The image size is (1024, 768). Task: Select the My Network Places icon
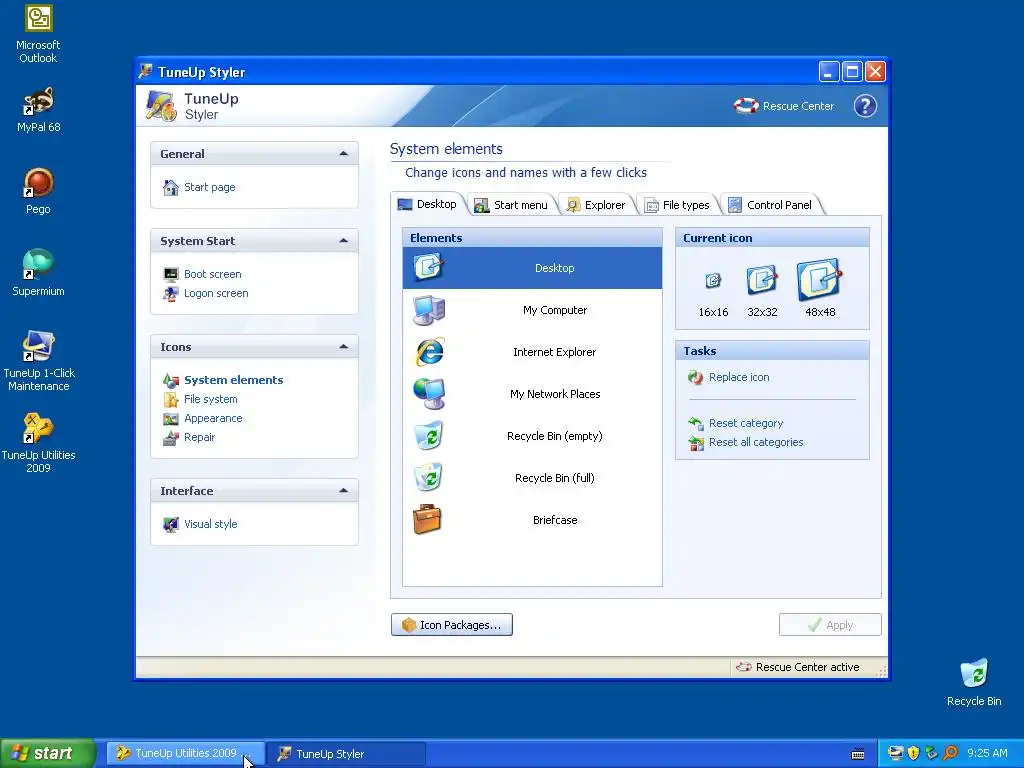(429, 394)
